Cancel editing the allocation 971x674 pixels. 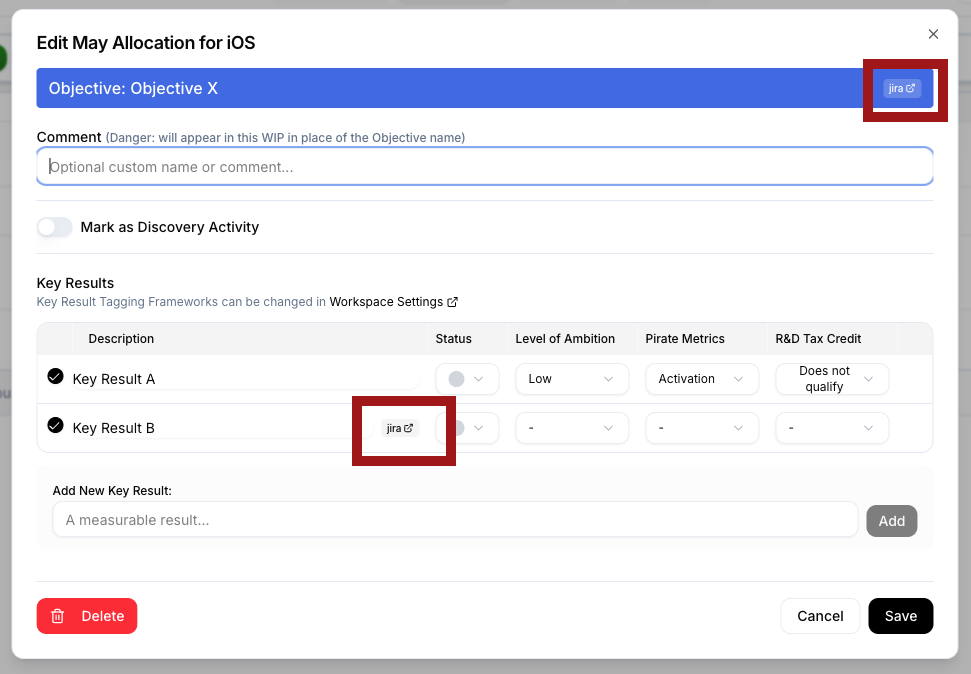pos(820,616)
